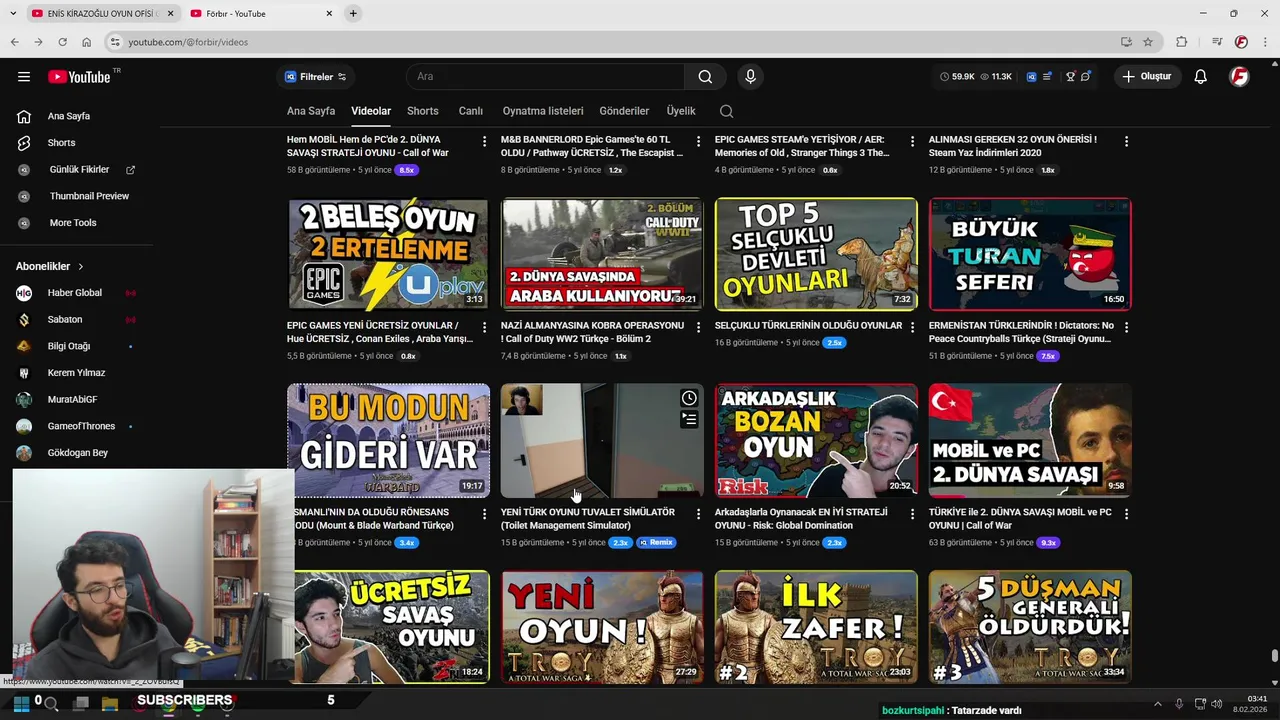Add Tuvalet Simülatör video to Watch Later
The height and width of the screenshot is (720, 1280).
pos(689,398)
